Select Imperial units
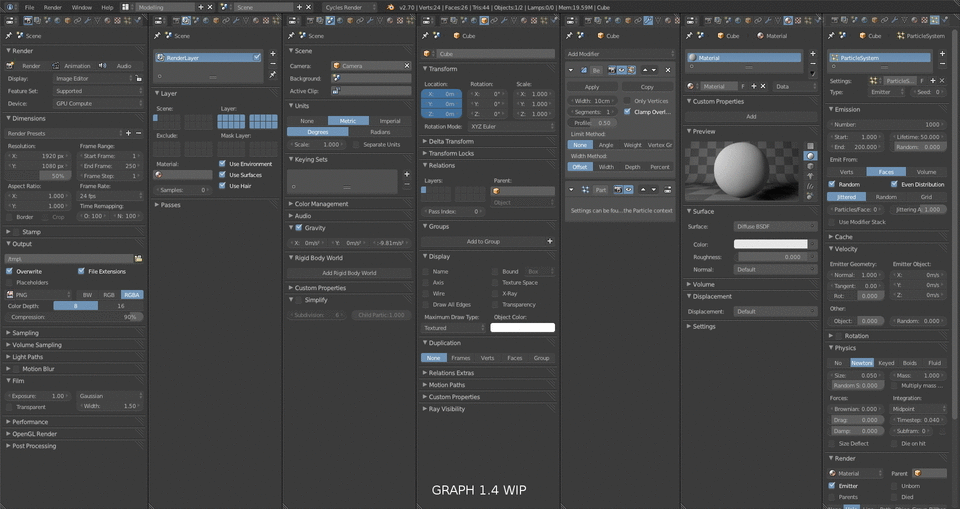Screen dimensions: 960x509 click(390, 121)
